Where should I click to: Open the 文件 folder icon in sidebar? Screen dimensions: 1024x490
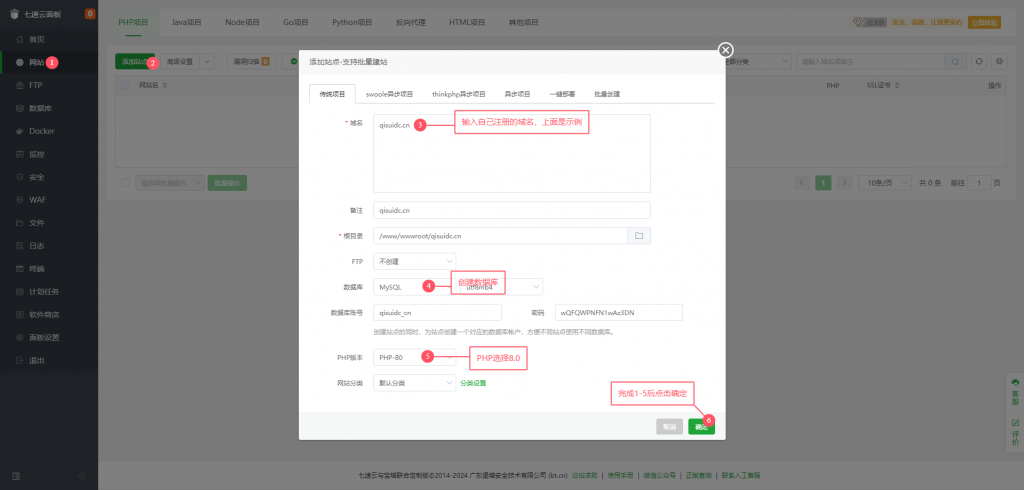pos(20,223)
